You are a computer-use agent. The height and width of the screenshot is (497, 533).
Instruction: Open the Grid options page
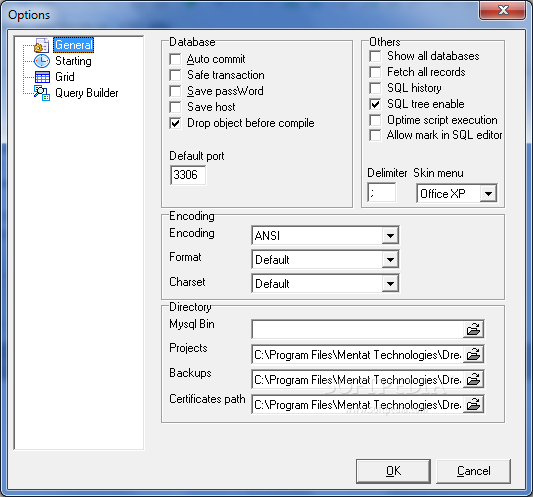[65, 77]
